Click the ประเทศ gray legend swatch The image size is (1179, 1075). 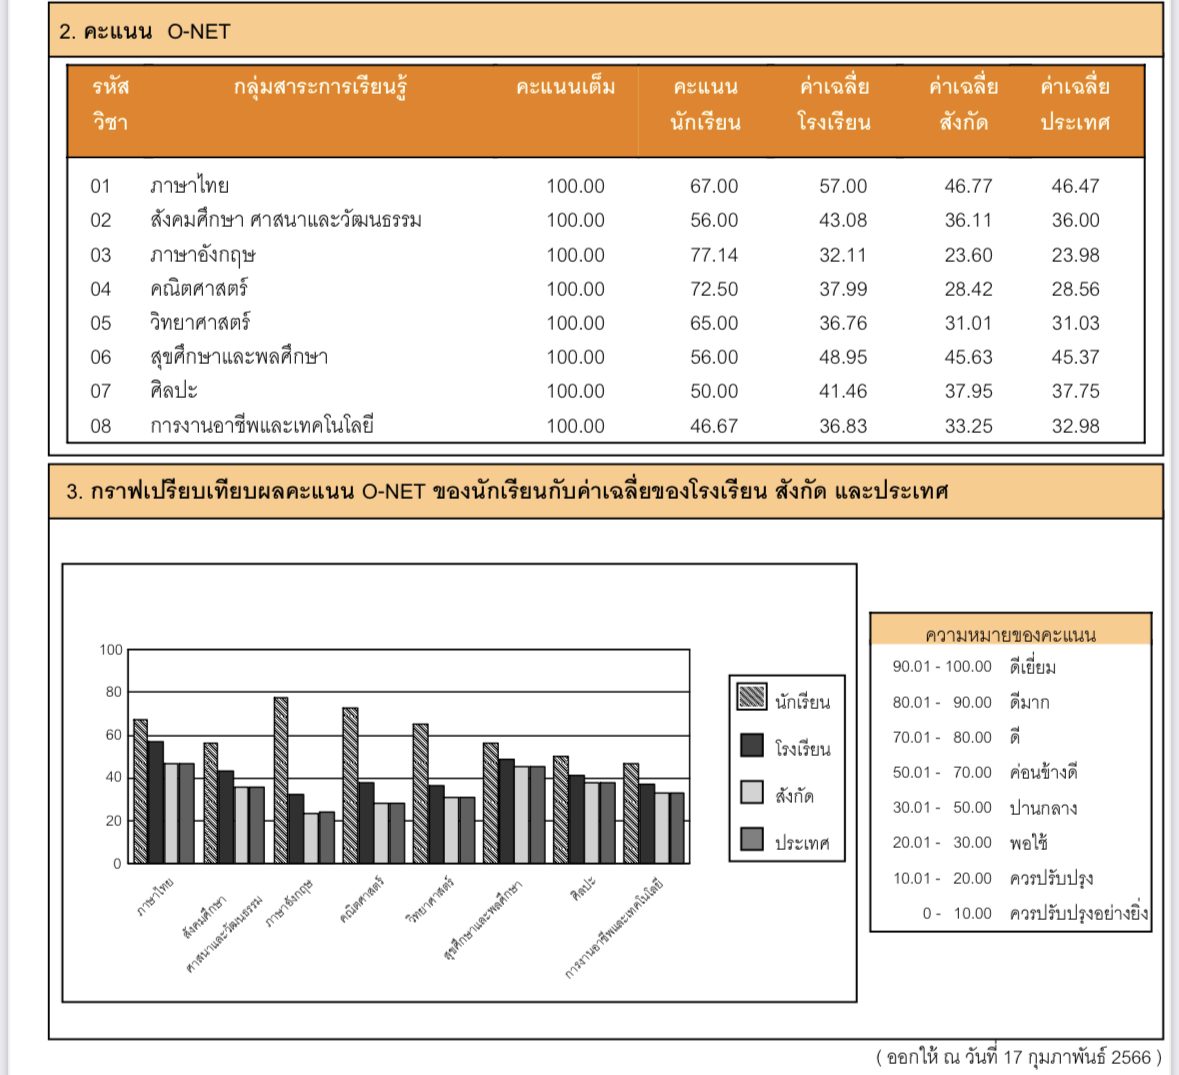(x=752, y=839)
